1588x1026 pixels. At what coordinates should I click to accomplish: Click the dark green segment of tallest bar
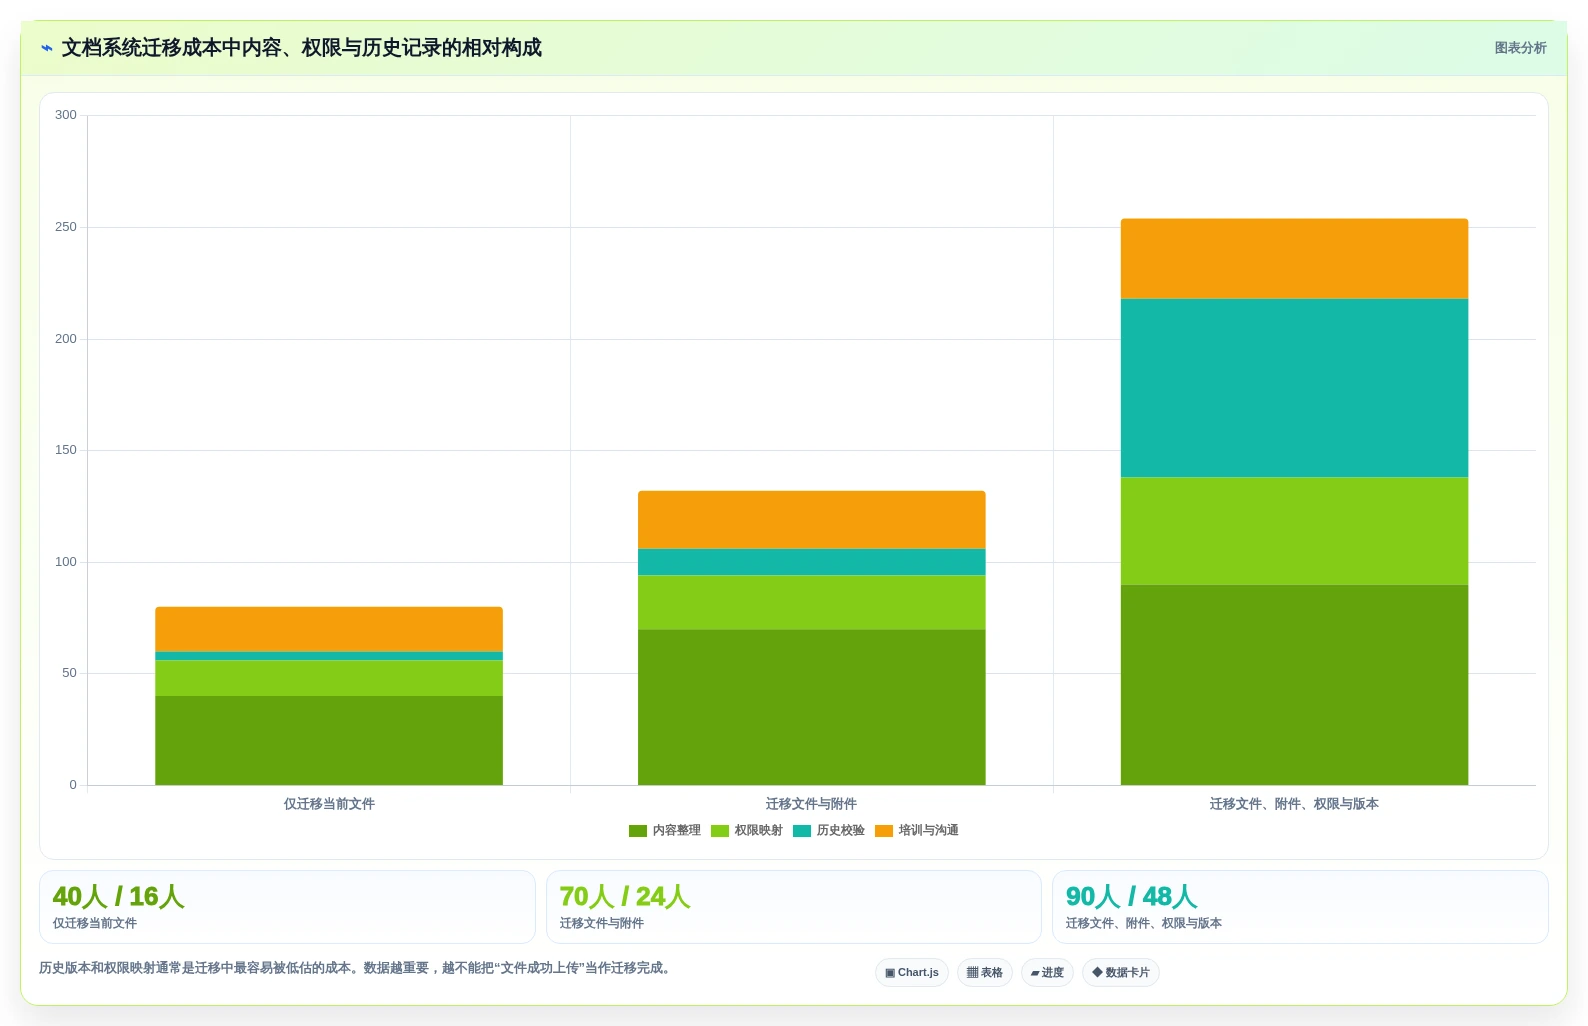coord(1295,685)
